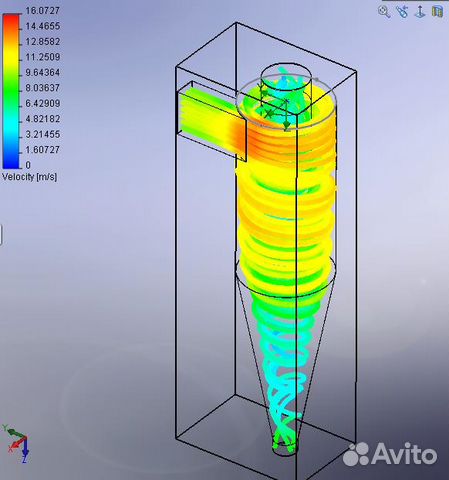Click the 12.8582 legend tick label
Viewport: 449px width, 480px height.
tap(43, 42)
